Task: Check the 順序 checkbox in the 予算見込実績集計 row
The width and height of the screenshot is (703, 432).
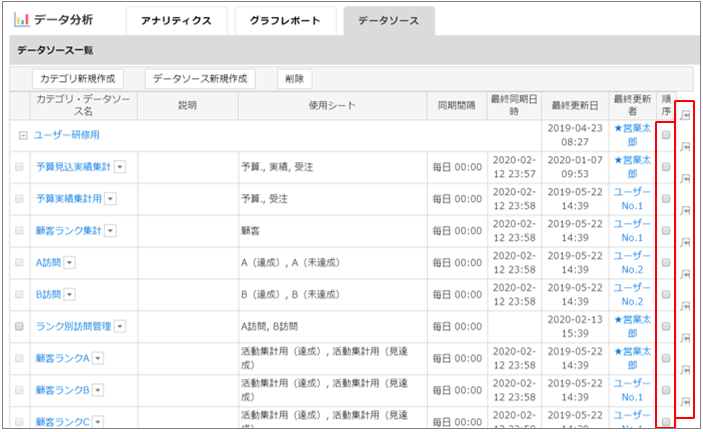Action: (666, 167)
